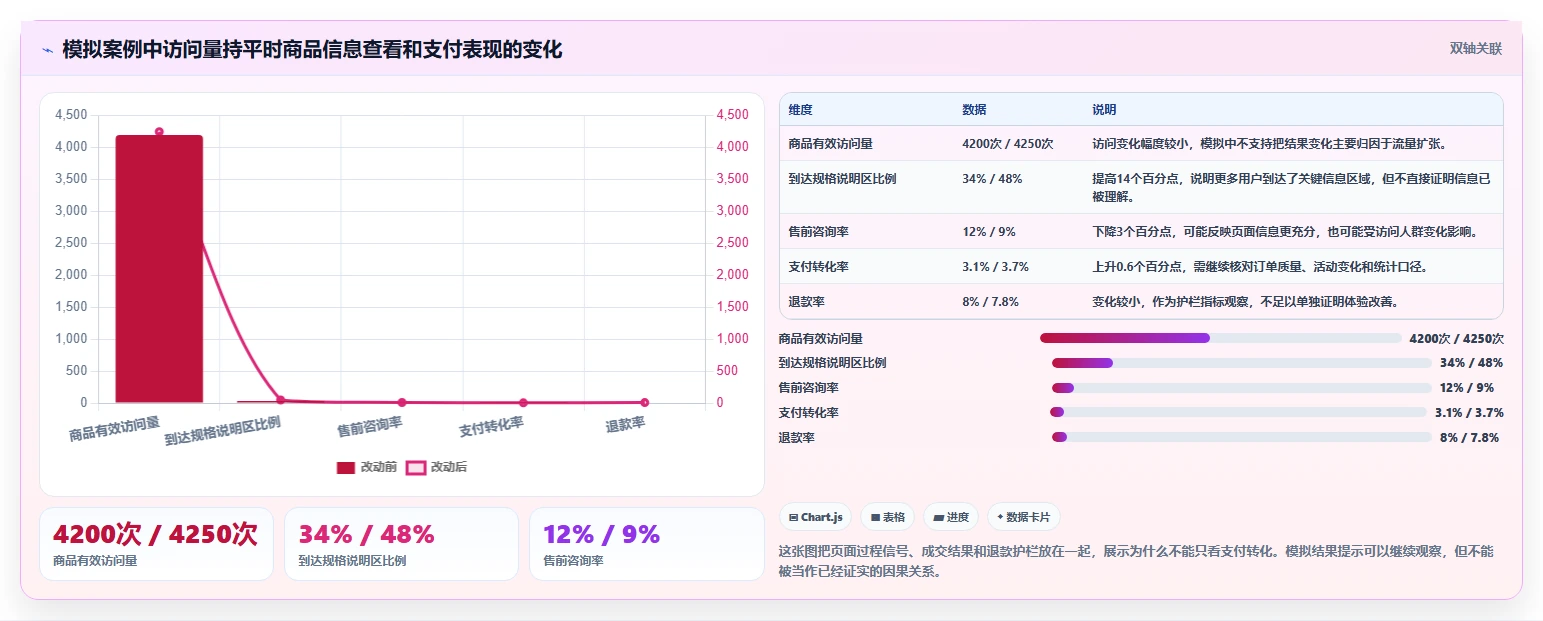The width and height of the screenshot is (1543, 621).
Task: Click the line point at 售前咨询率
Action: (x=402, y=402)
